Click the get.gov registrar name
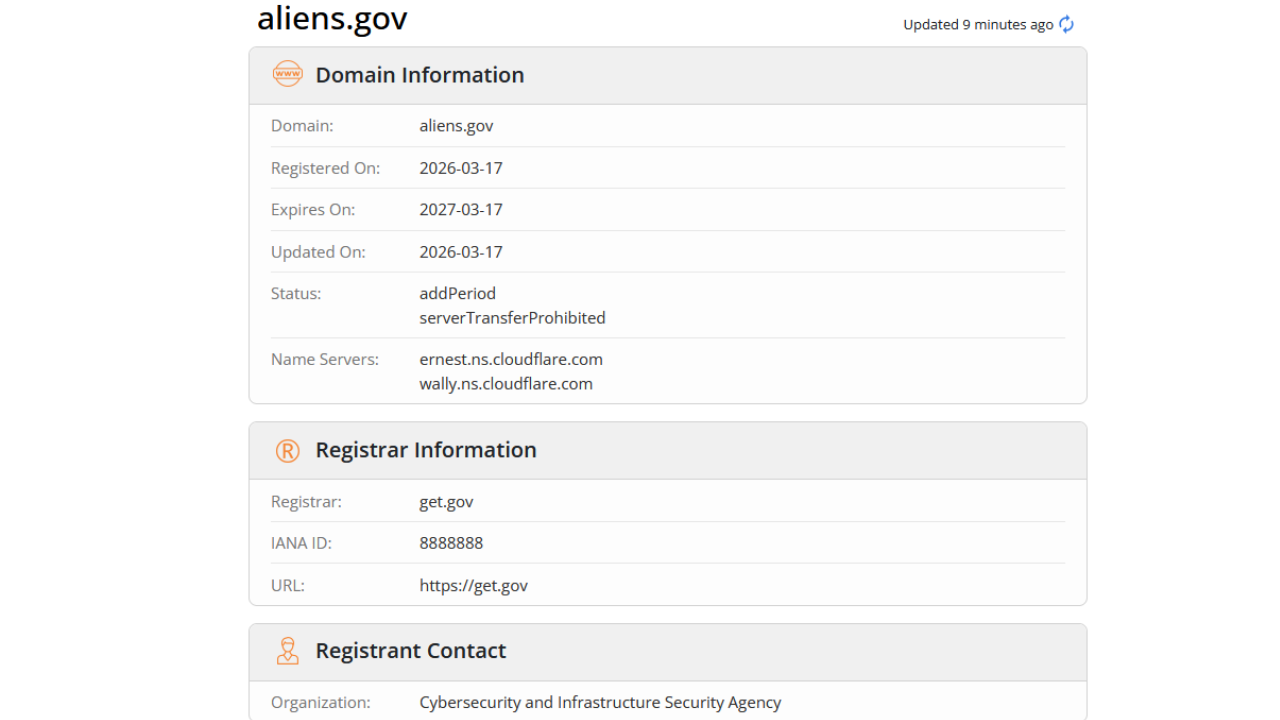Screen dimensions: 1280x720 tap(445, 501)
